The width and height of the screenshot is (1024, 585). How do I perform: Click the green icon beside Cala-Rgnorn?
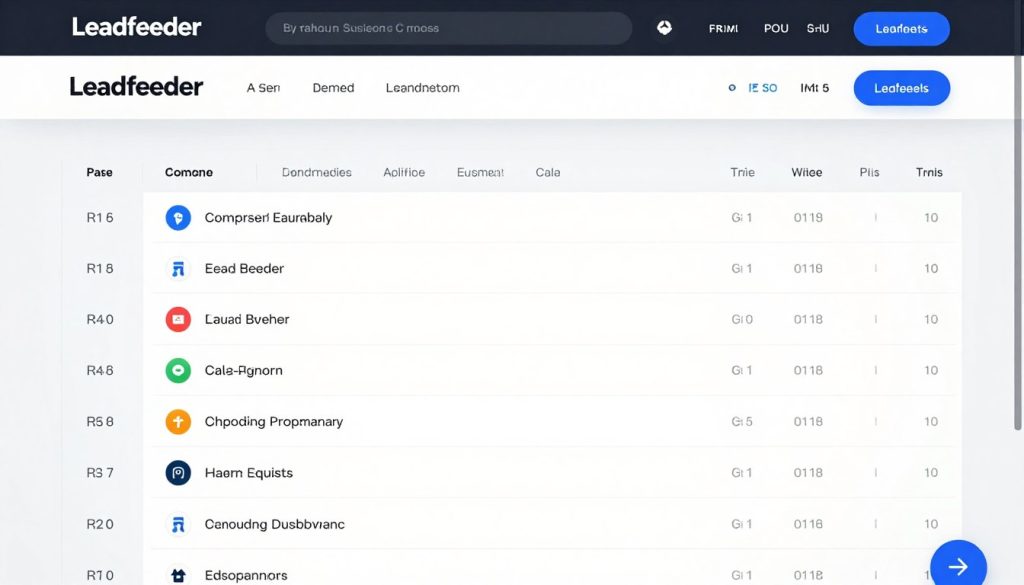[178, 370]
